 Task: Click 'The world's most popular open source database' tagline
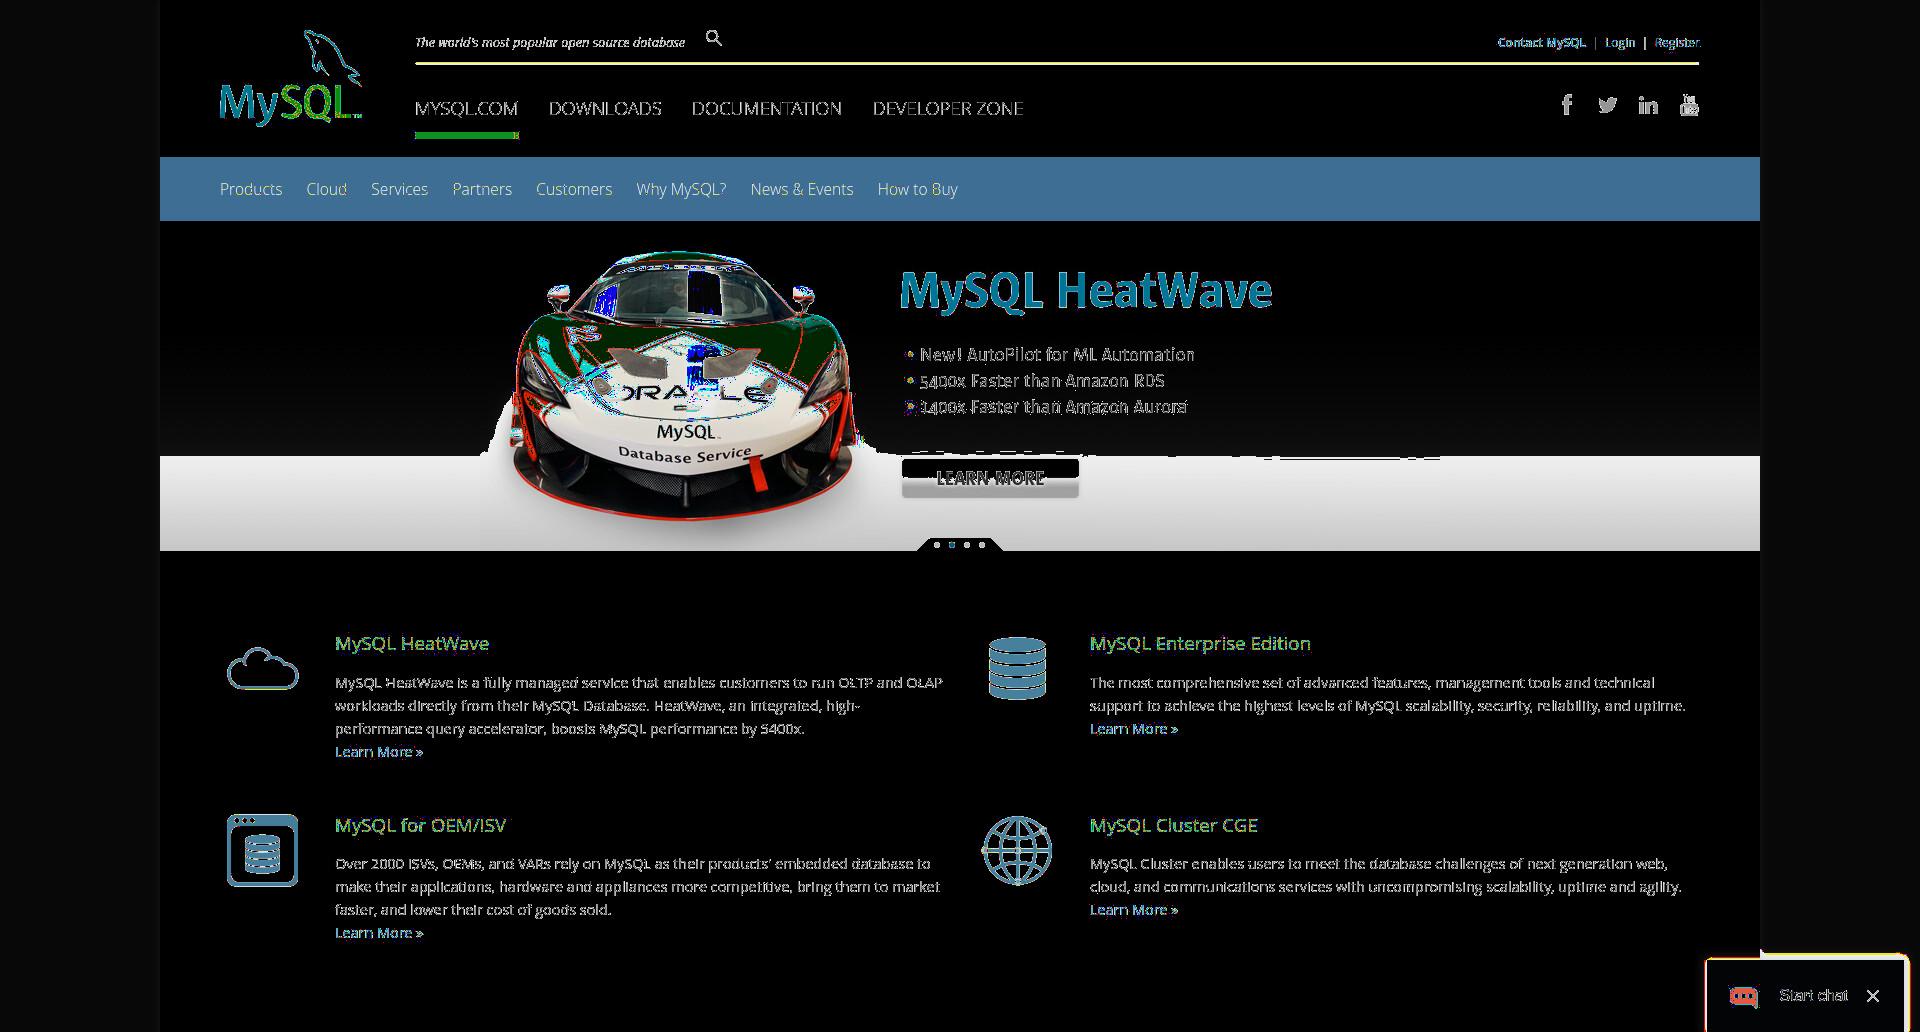click(x=550, y=42)
